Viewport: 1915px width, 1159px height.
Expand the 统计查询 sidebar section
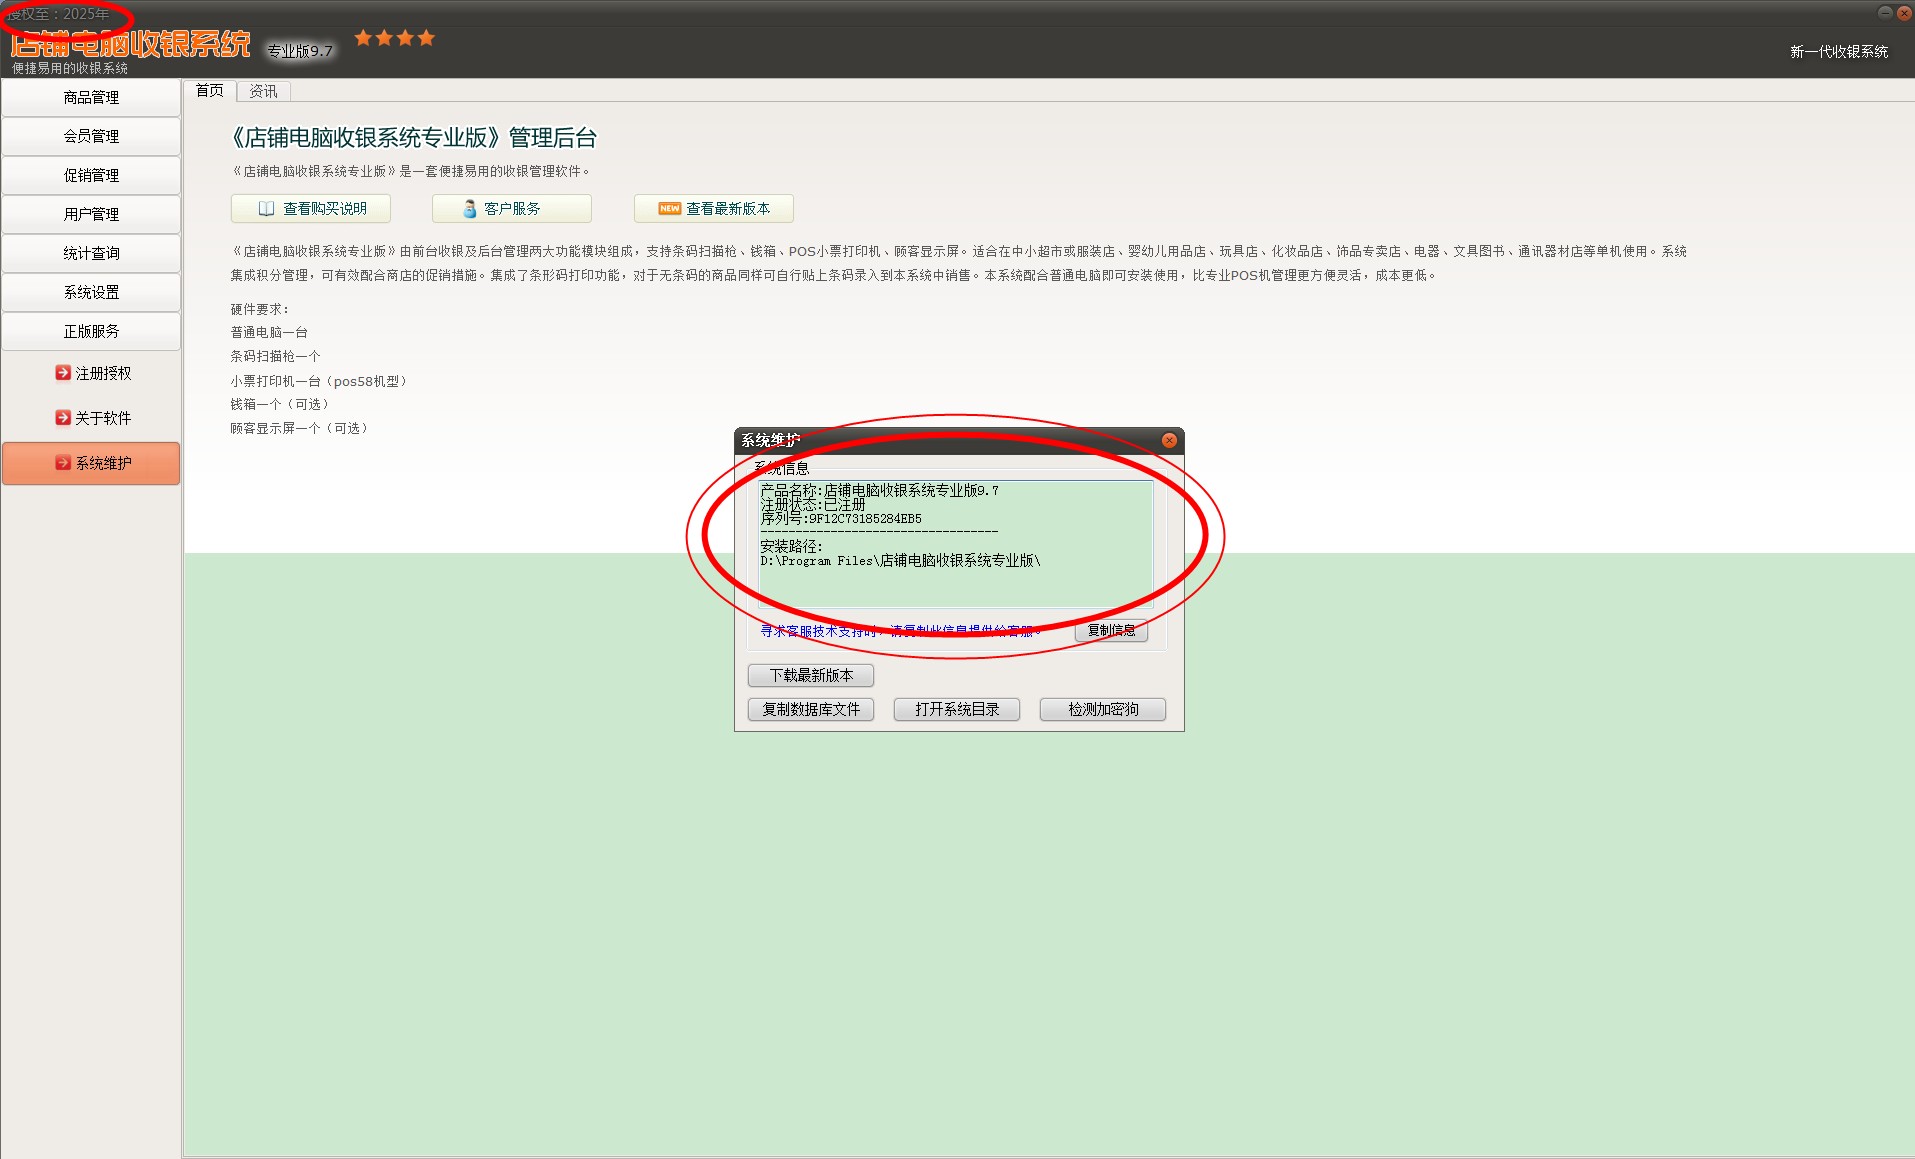91,254
